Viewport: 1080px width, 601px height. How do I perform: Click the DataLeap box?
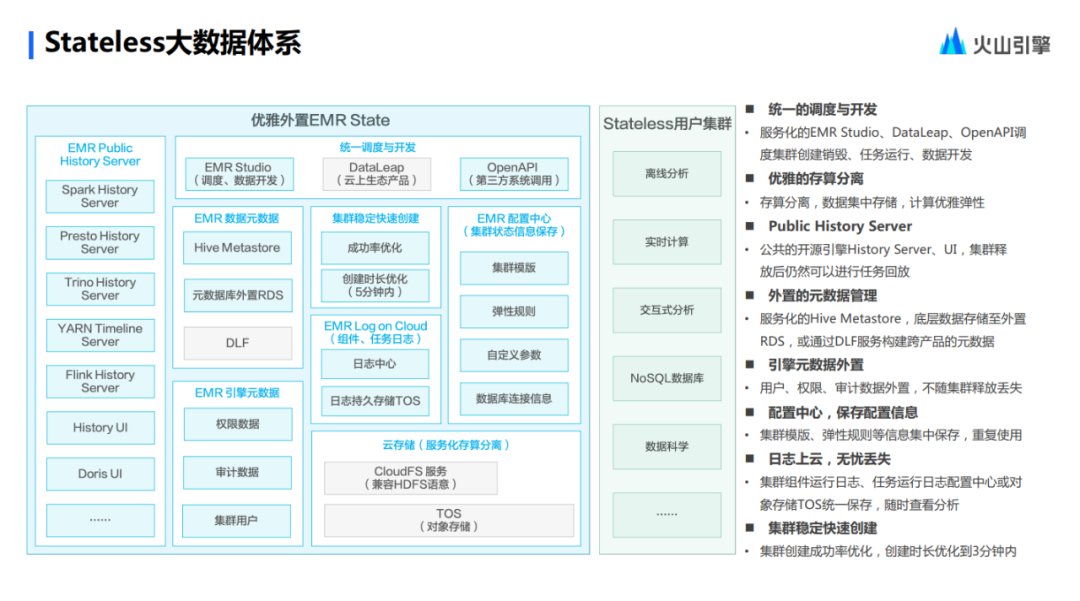click(377, 174)
